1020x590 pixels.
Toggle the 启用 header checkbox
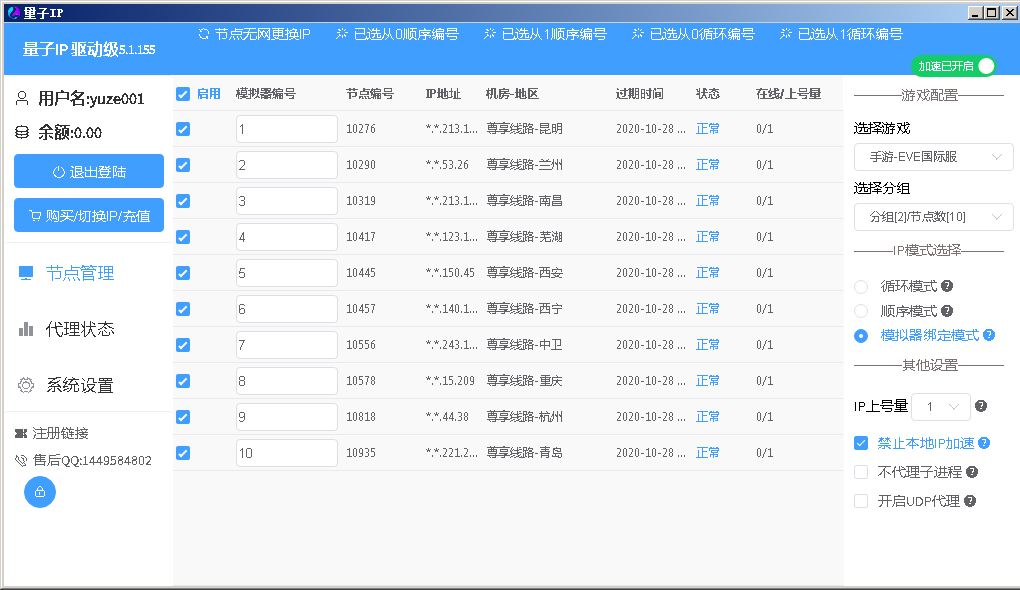(x=183, y=92)
